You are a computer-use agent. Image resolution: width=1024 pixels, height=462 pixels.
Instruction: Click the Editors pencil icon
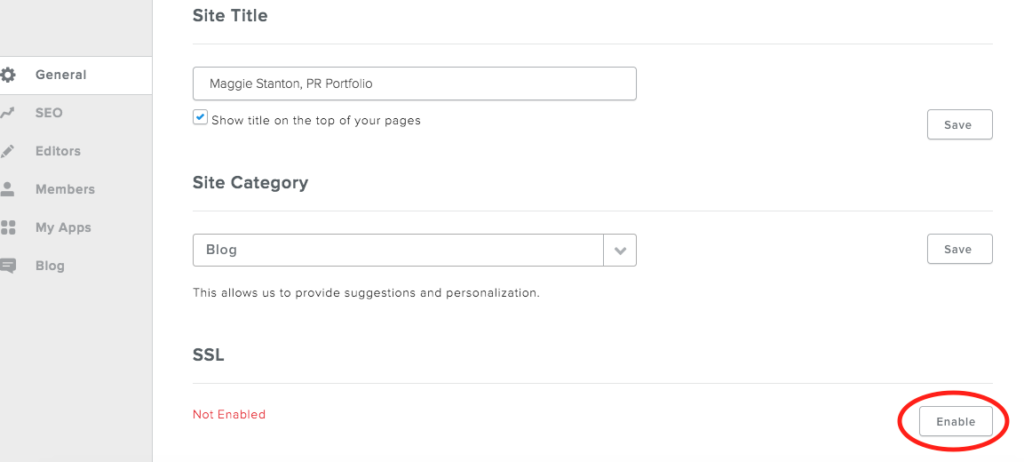7,151
